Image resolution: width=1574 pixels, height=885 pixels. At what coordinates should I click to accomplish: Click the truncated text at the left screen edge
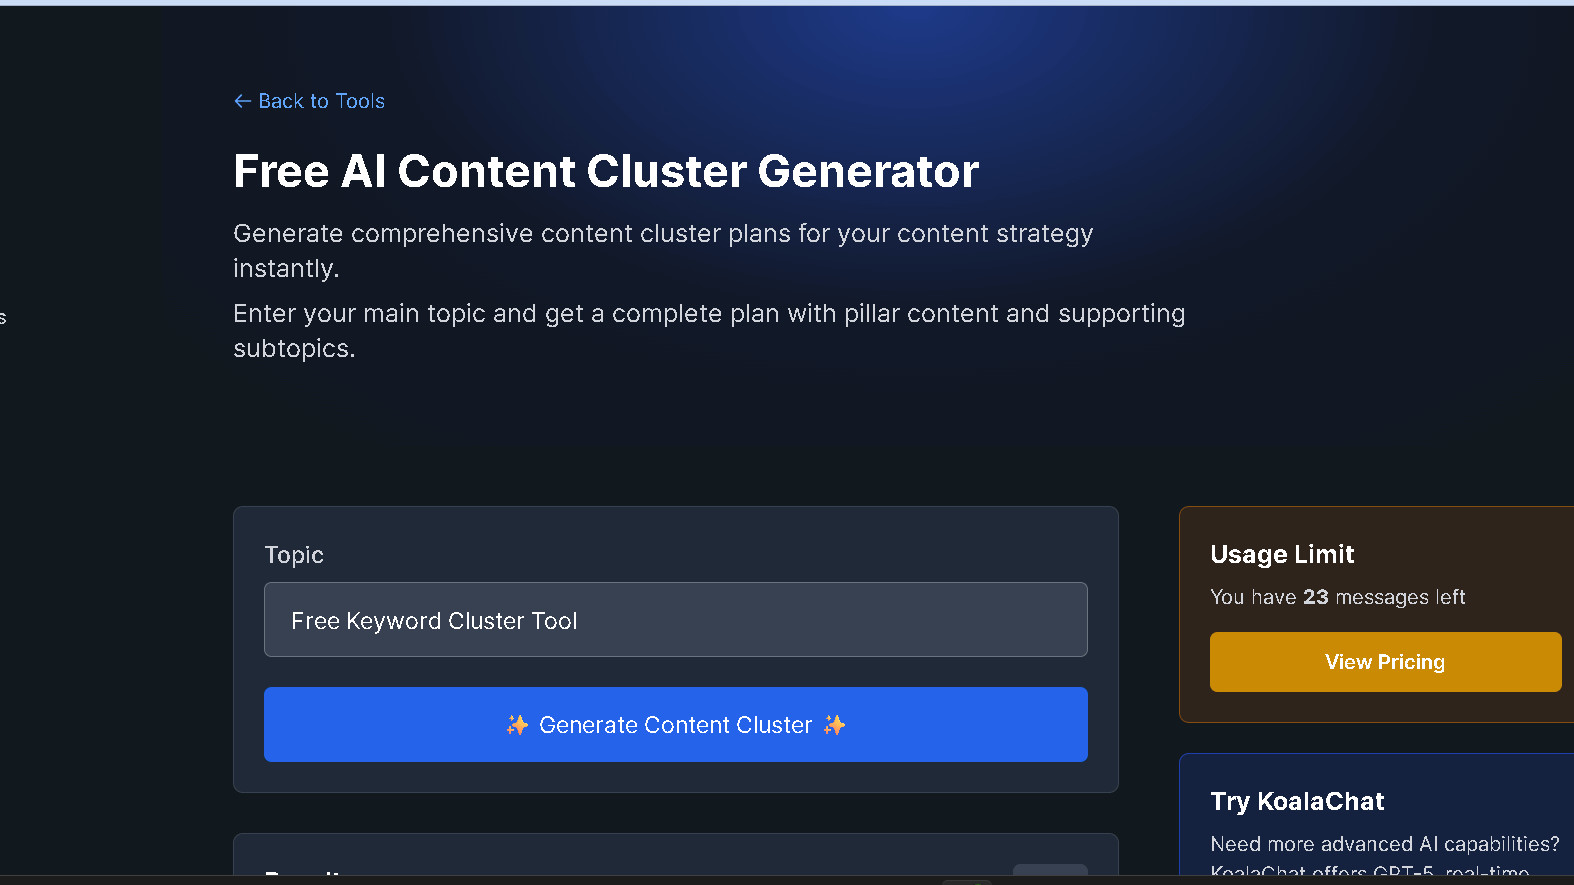click(x=4, y=317)
